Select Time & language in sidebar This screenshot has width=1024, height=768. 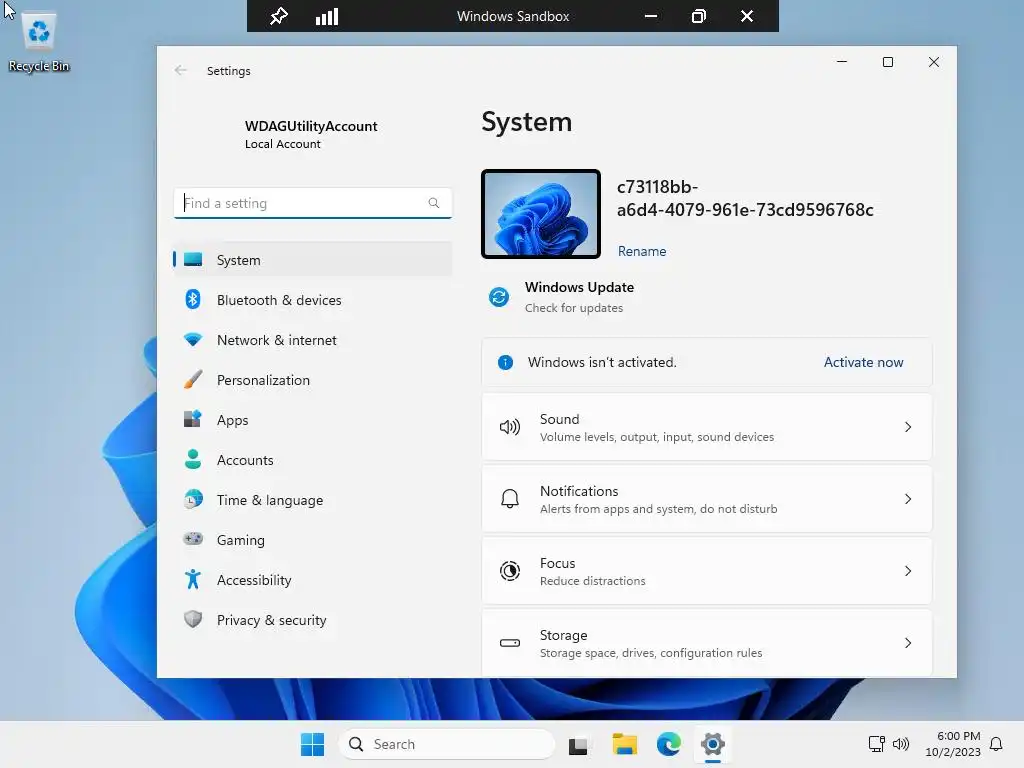click(x=313, y=500)
